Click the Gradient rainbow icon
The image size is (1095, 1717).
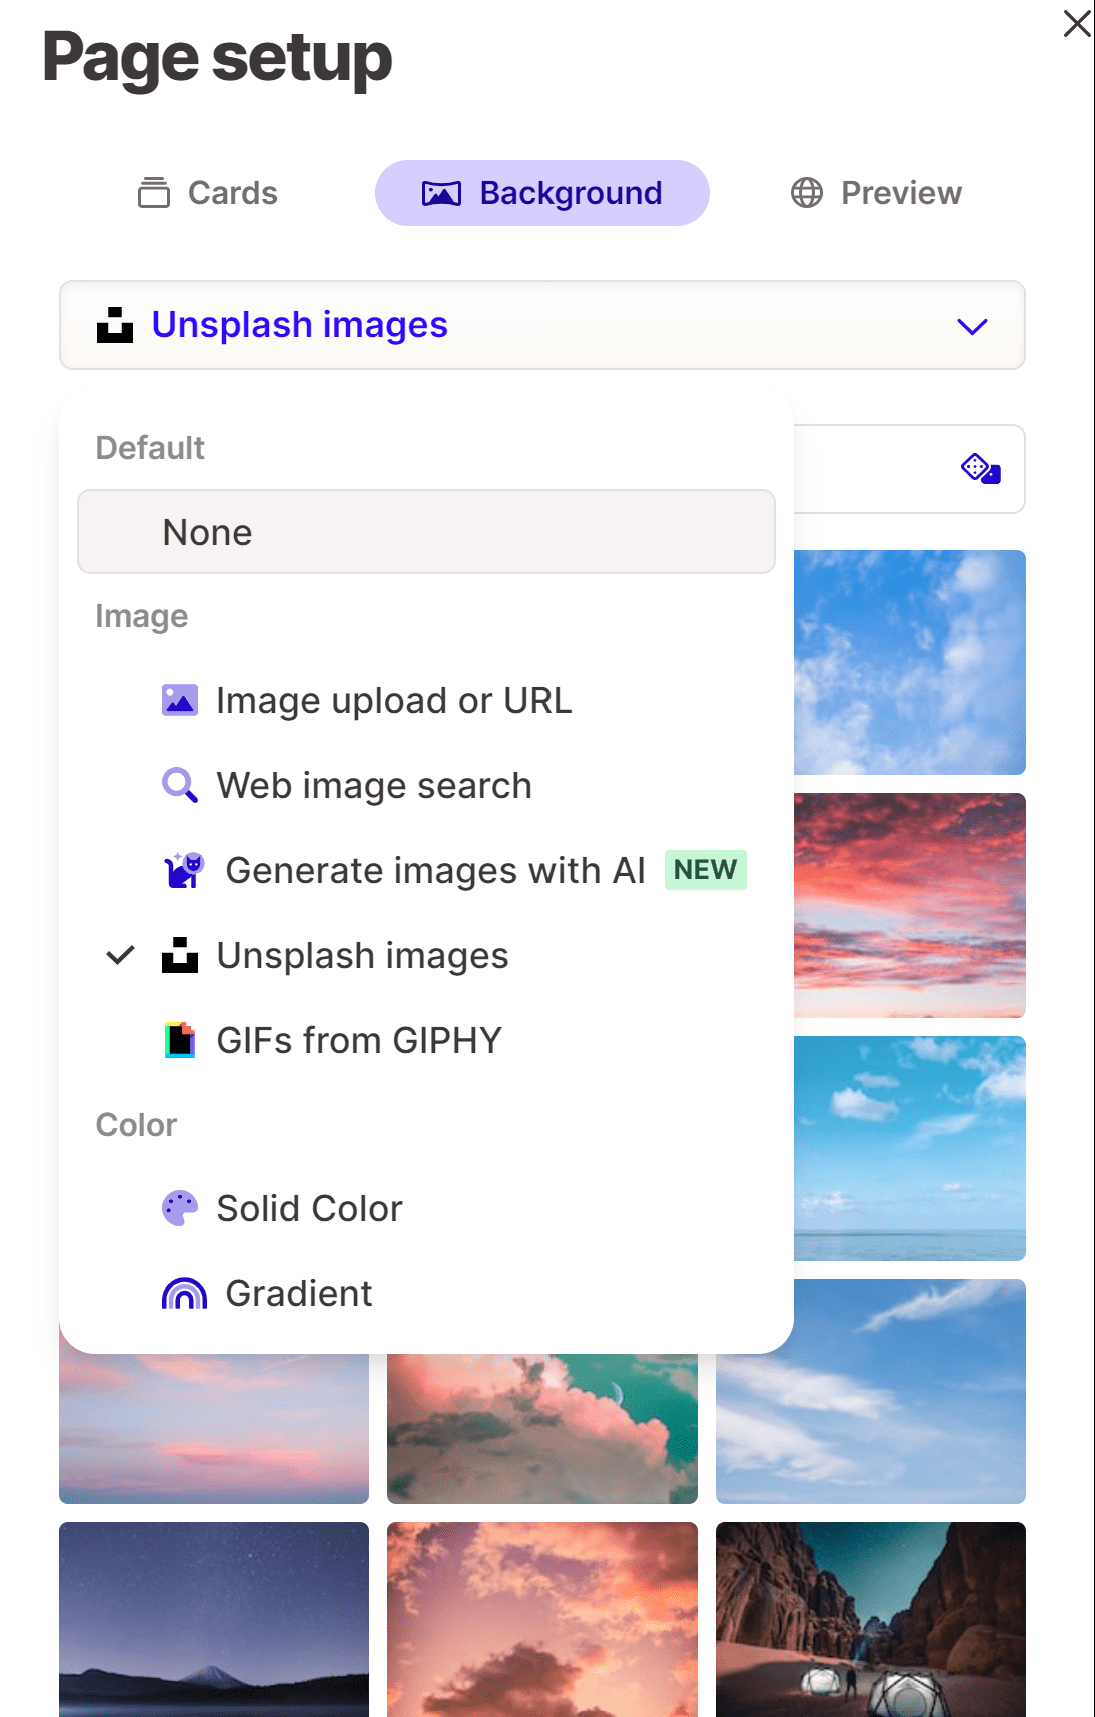click(x=184, y=1294)
